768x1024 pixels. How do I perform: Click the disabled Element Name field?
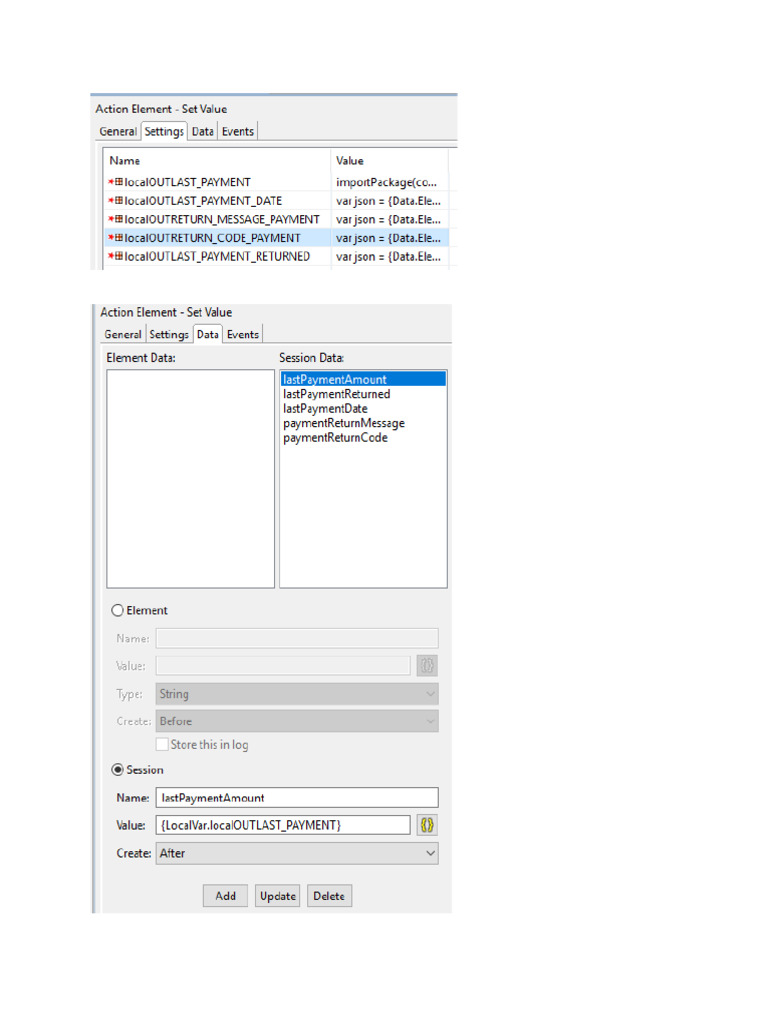click(x=297, y=638)
